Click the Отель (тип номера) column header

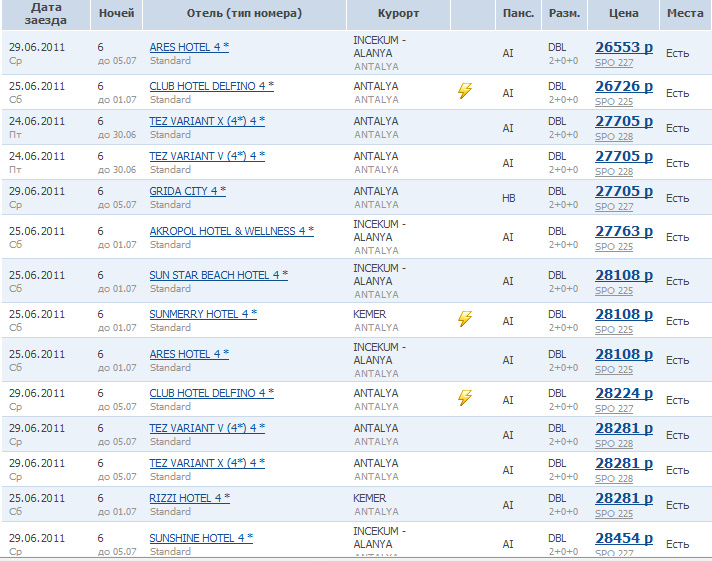[244, 14]
